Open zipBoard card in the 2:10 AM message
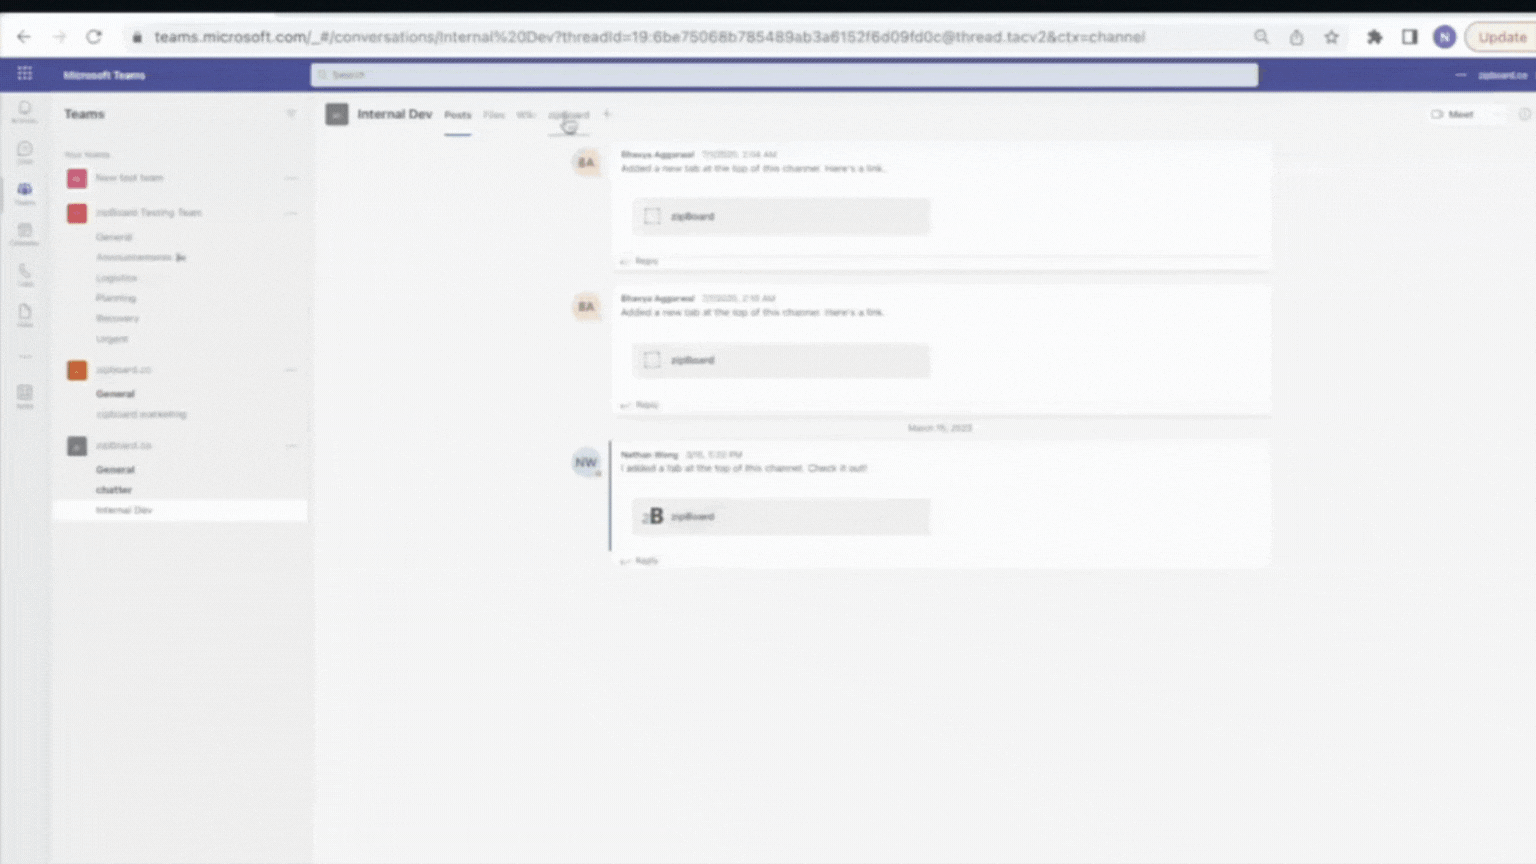Screen dimensions: 1536x864 tap(781, 360)
